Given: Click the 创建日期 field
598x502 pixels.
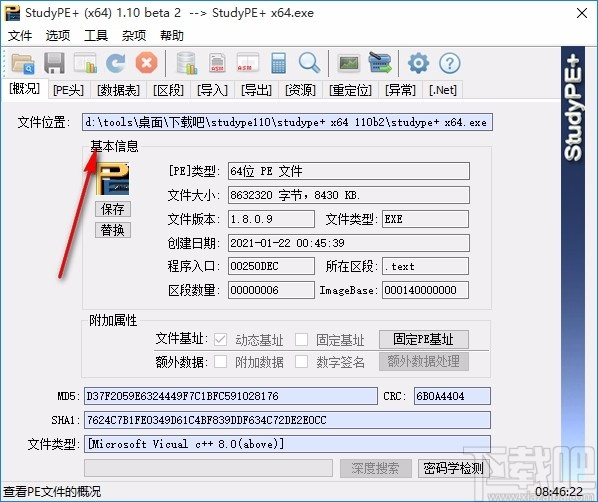Looking at the screenshot, I should point(349,243).
